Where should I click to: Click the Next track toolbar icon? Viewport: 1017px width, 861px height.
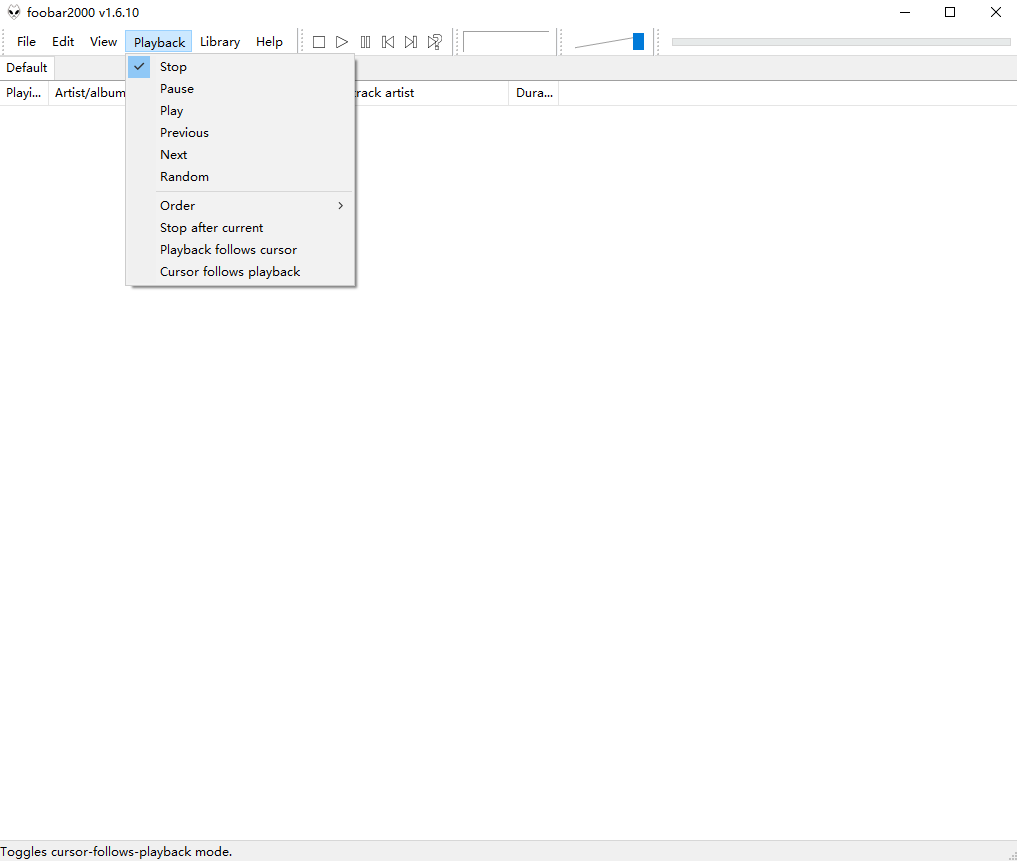point(411,42)
